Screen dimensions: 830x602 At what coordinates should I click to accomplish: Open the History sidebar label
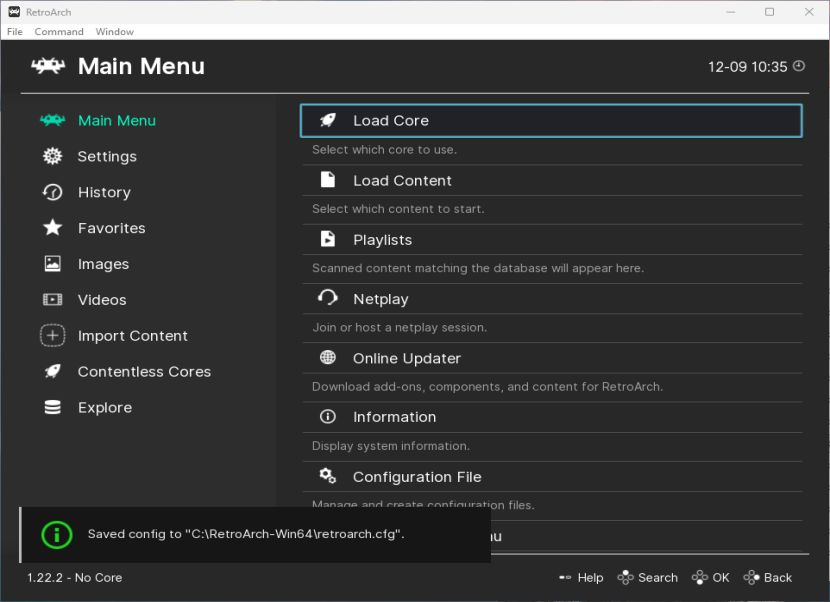pos(104,193)
